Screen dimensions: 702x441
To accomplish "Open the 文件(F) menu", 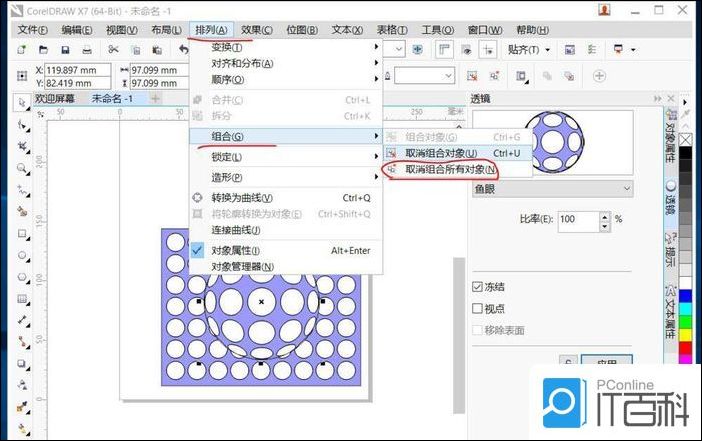I will pos(33,30).
